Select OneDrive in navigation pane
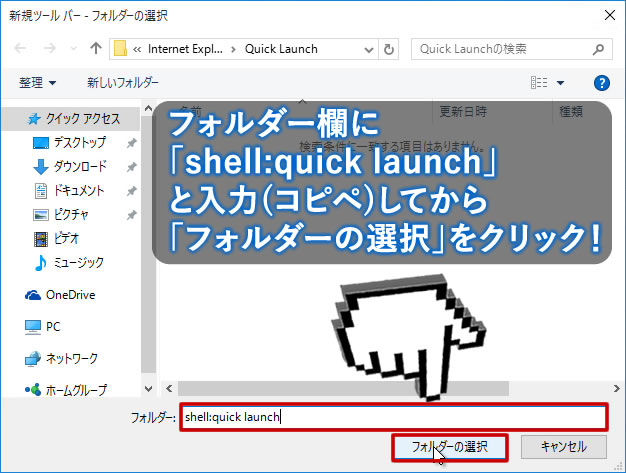 [x=60, y=295]
